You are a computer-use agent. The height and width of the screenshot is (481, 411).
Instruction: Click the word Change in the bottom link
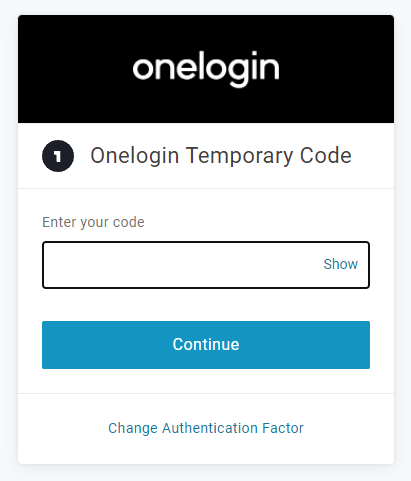point(133,428)
